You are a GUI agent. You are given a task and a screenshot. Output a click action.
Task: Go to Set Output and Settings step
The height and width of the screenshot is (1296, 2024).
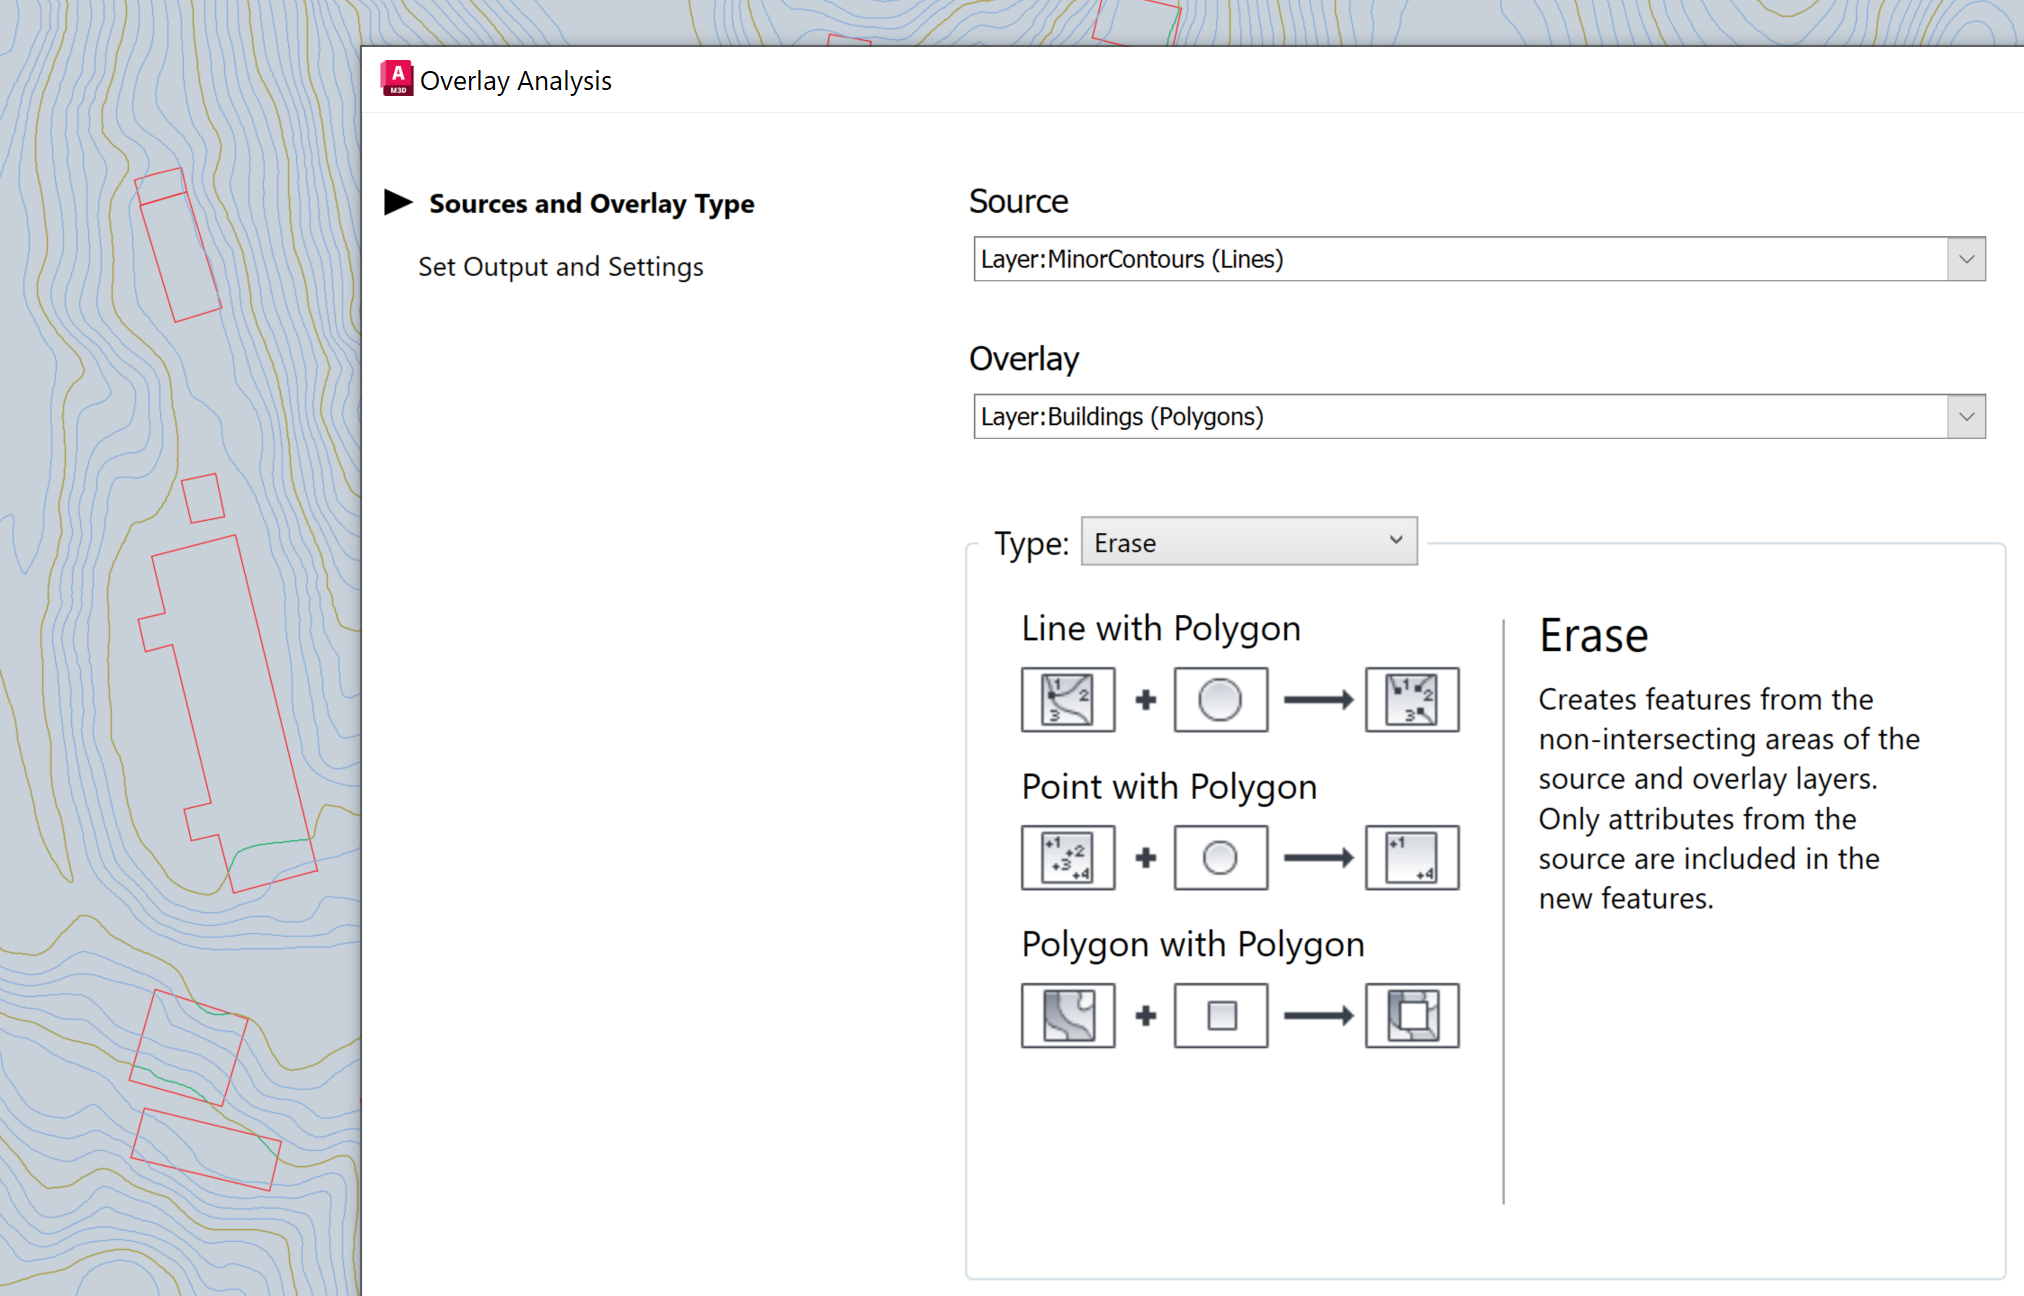[x=560, y=267]
